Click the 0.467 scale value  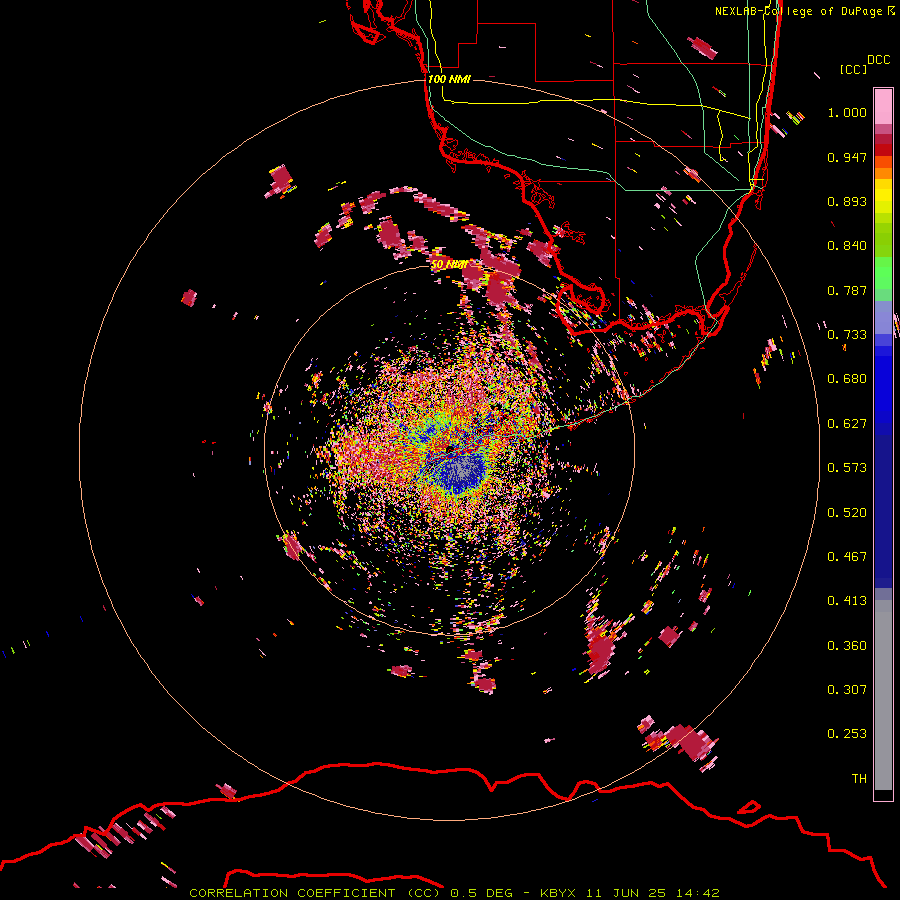(847, 557)
